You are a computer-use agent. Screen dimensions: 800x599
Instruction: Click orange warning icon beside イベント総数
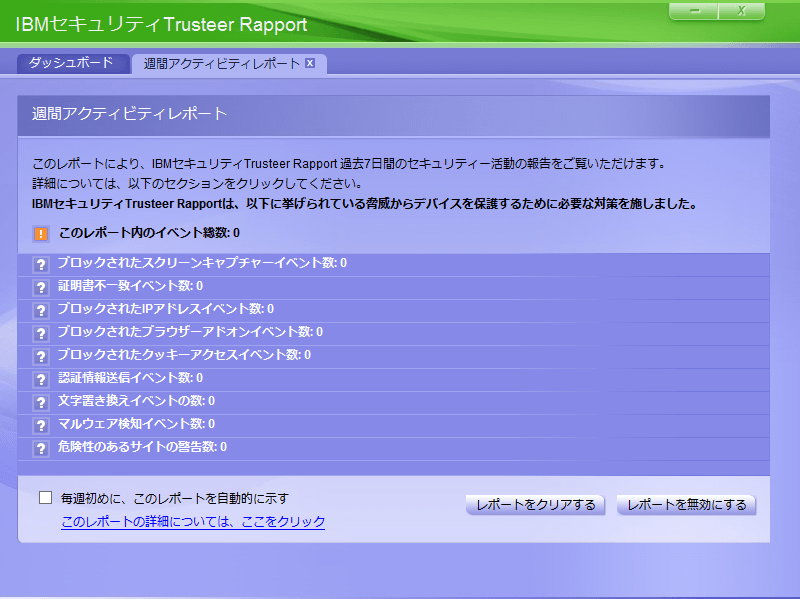pos(41,234)
